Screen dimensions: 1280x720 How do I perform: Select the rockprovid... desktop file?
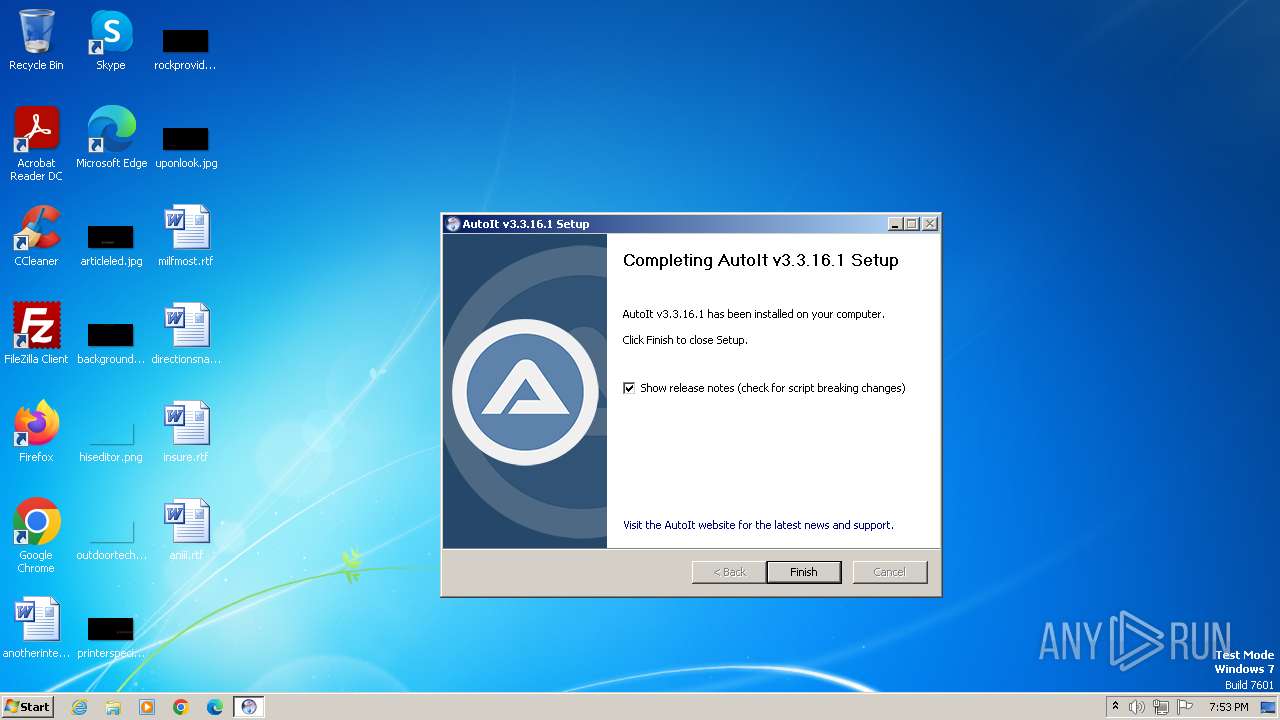click(x=185, y=48)
